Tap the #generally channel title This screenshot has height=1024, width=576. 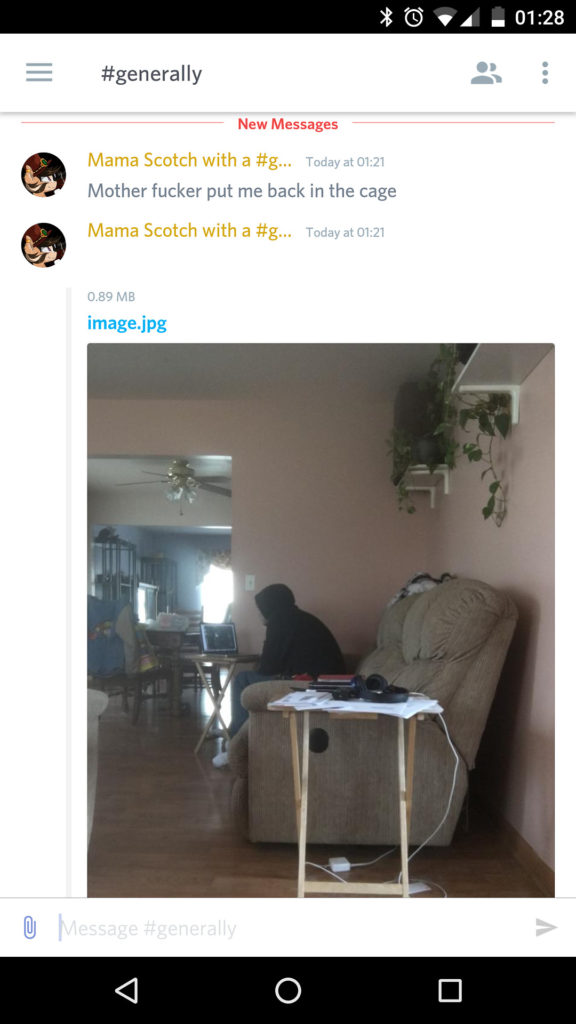[x=152, y=74]
